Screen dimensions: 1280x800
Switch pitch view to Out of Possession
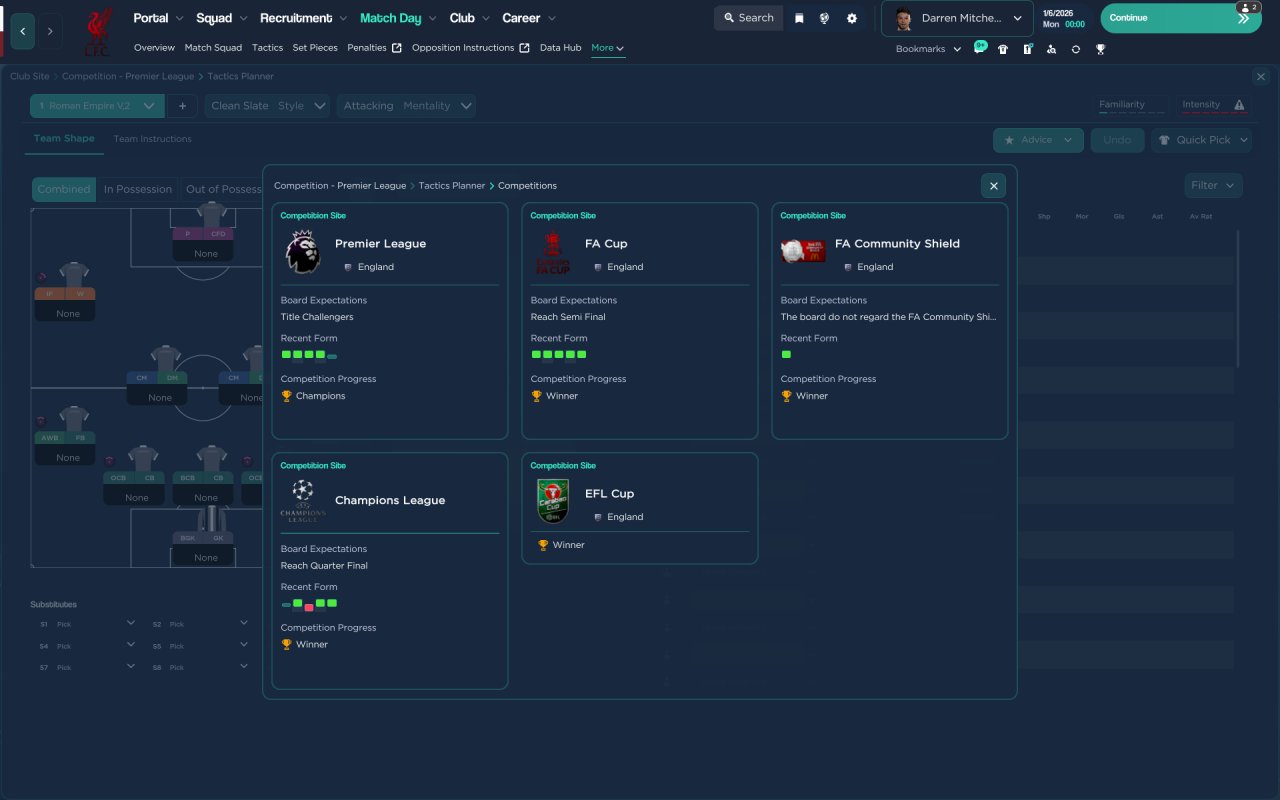pos(221,189)
